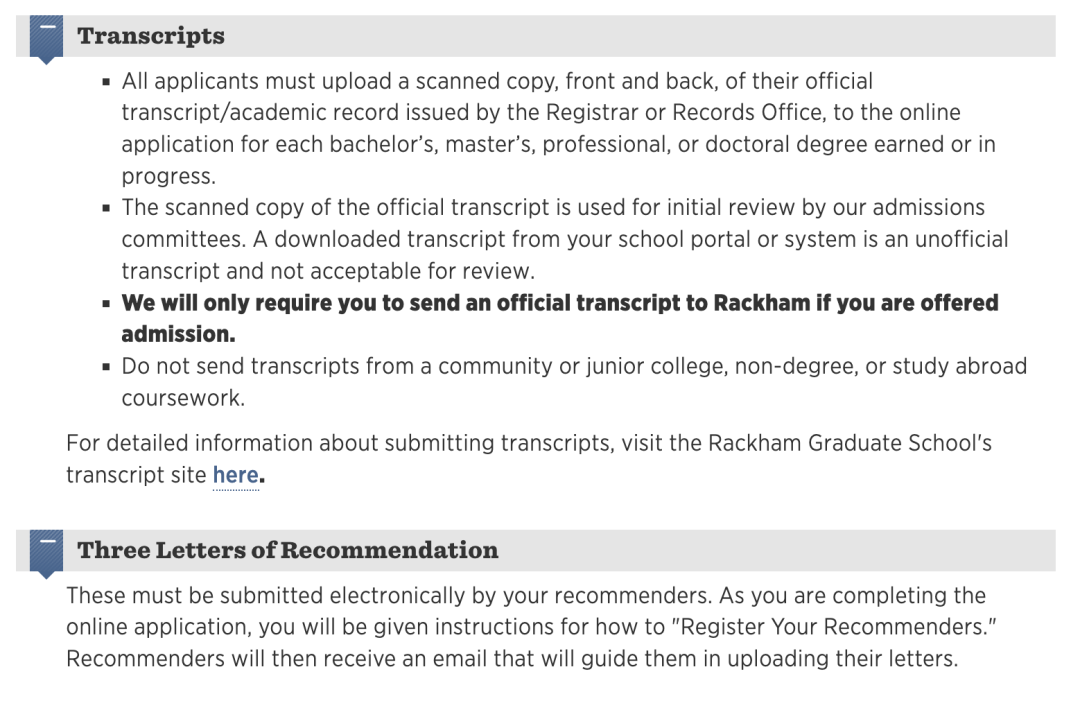Collapse the Transcripts section via minus icon
This screenshot has width=1080, height=710.
46,39
